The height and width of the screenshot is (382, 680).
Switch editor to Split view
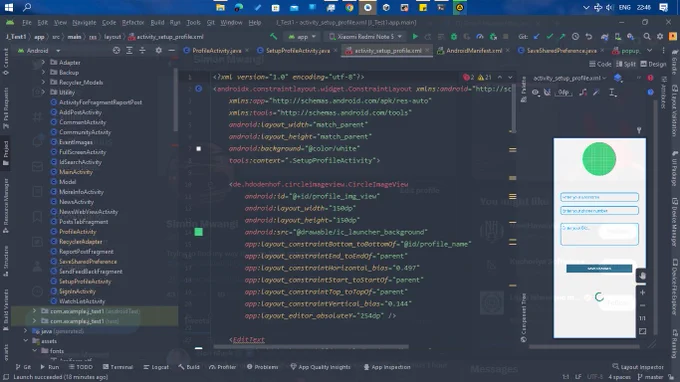pyautogui.click(x=626, y=64)
